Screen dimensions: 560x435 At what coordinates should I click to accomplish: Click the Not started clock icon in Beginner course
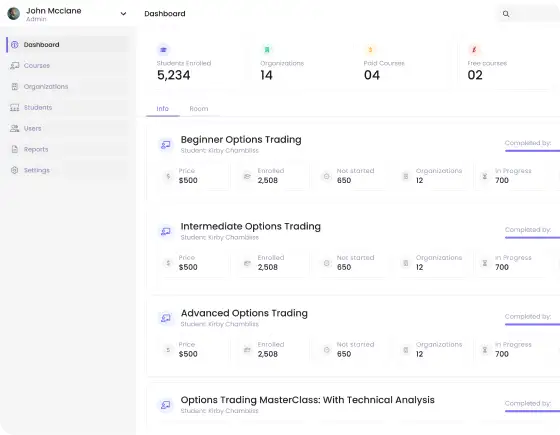point(326,176)
